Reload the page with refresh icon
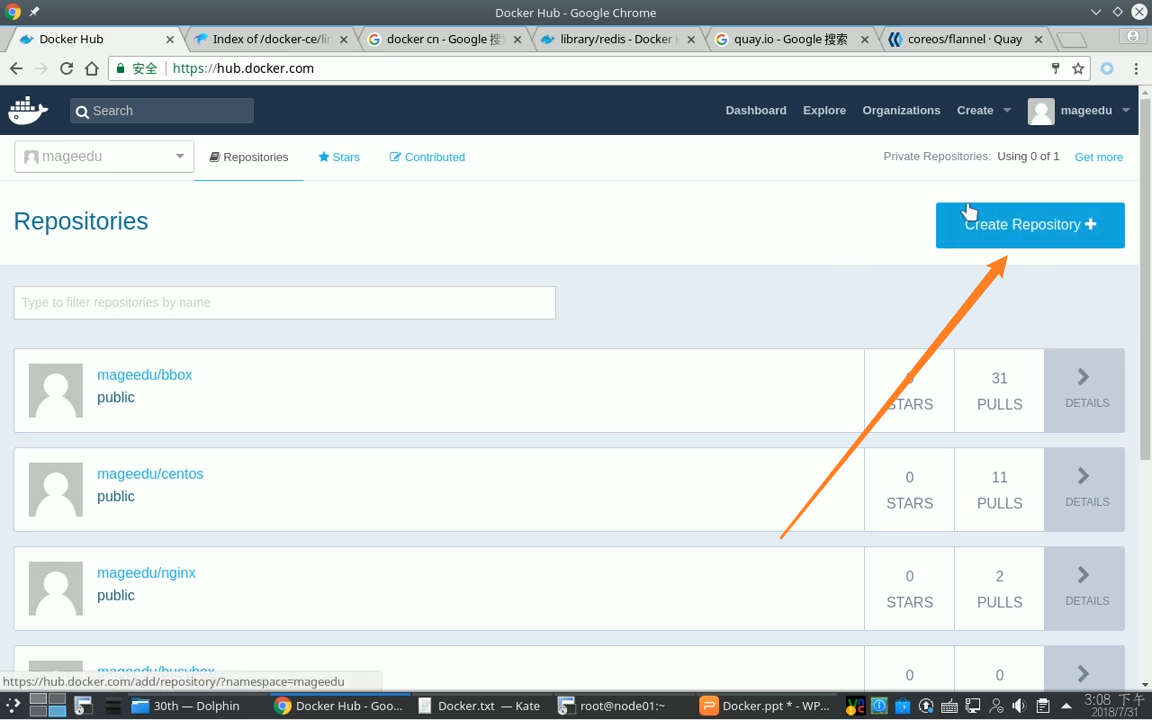1152x720 pixels. (66, 68)
